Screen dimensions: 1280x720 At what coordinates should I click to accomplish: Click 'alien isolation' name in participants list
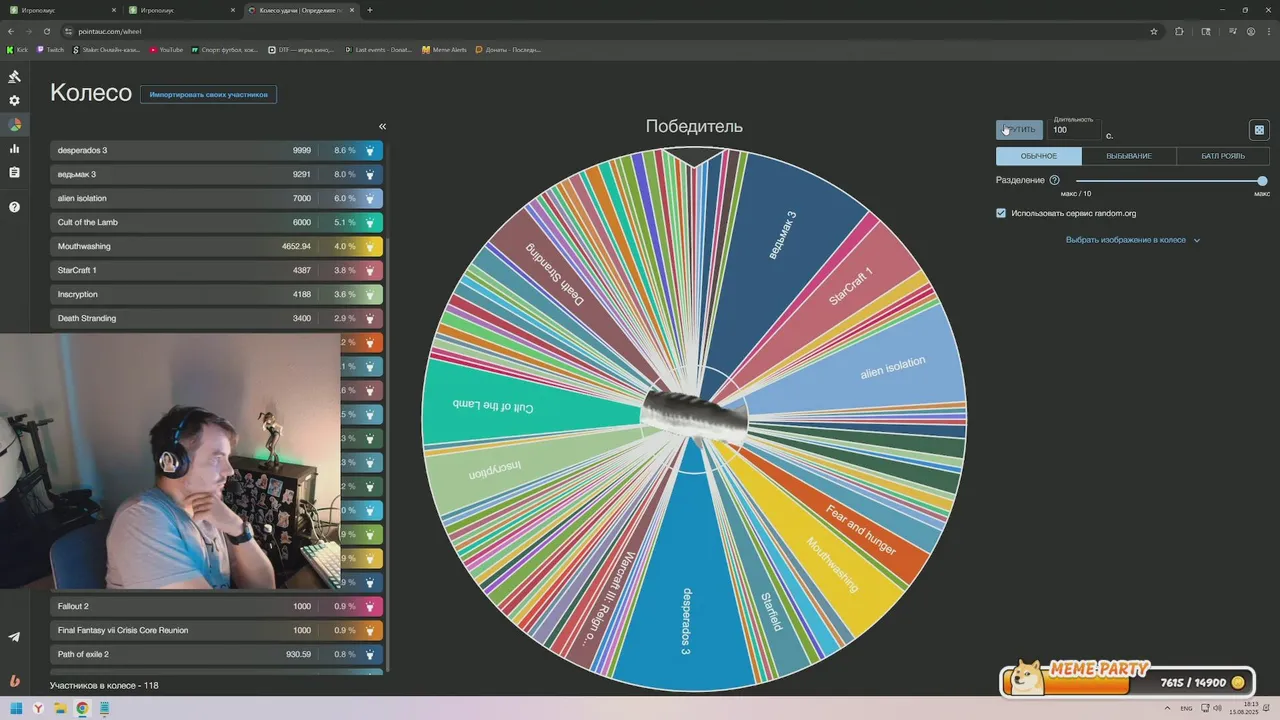click(x=82, y=198)
